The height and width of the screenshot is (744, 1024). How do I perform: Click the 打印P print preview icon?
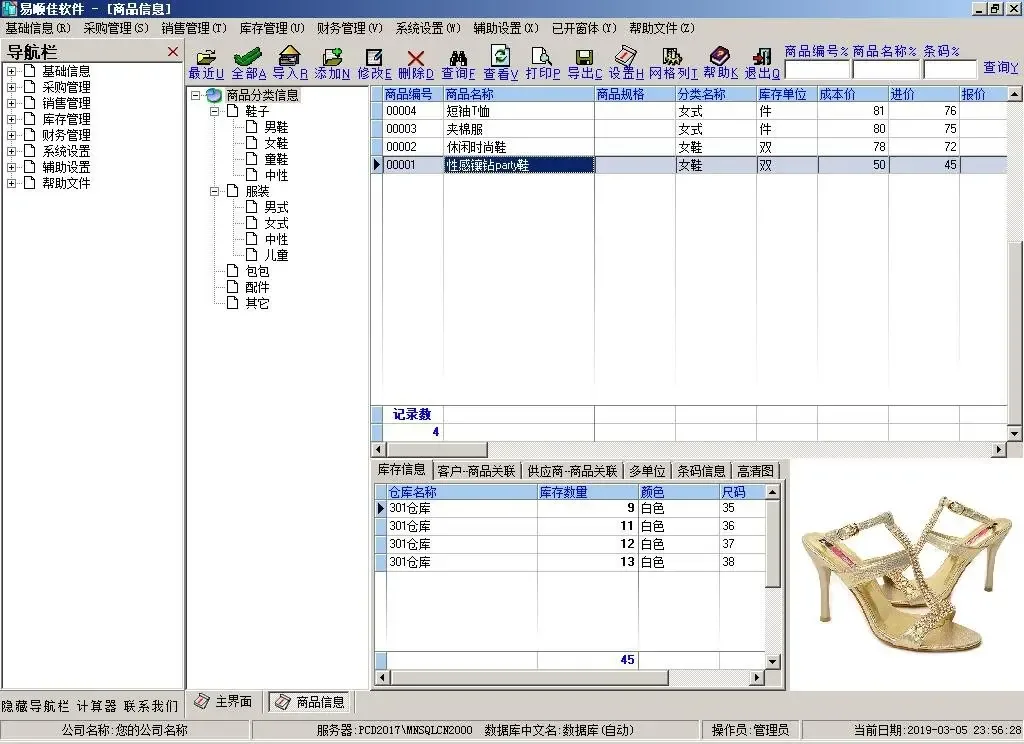pos(542,57)
